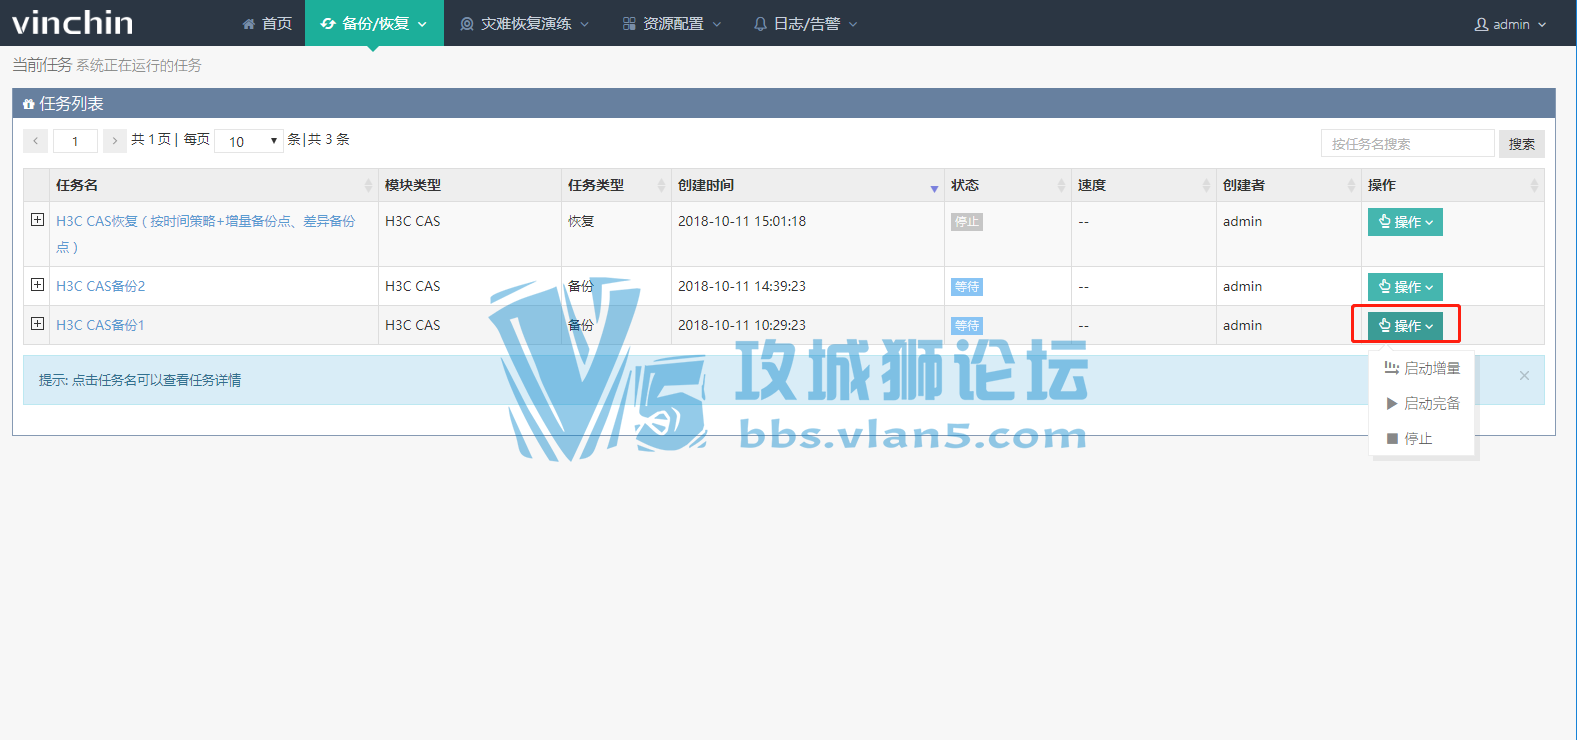Sort by 模块类型 column header

[470, 185]
